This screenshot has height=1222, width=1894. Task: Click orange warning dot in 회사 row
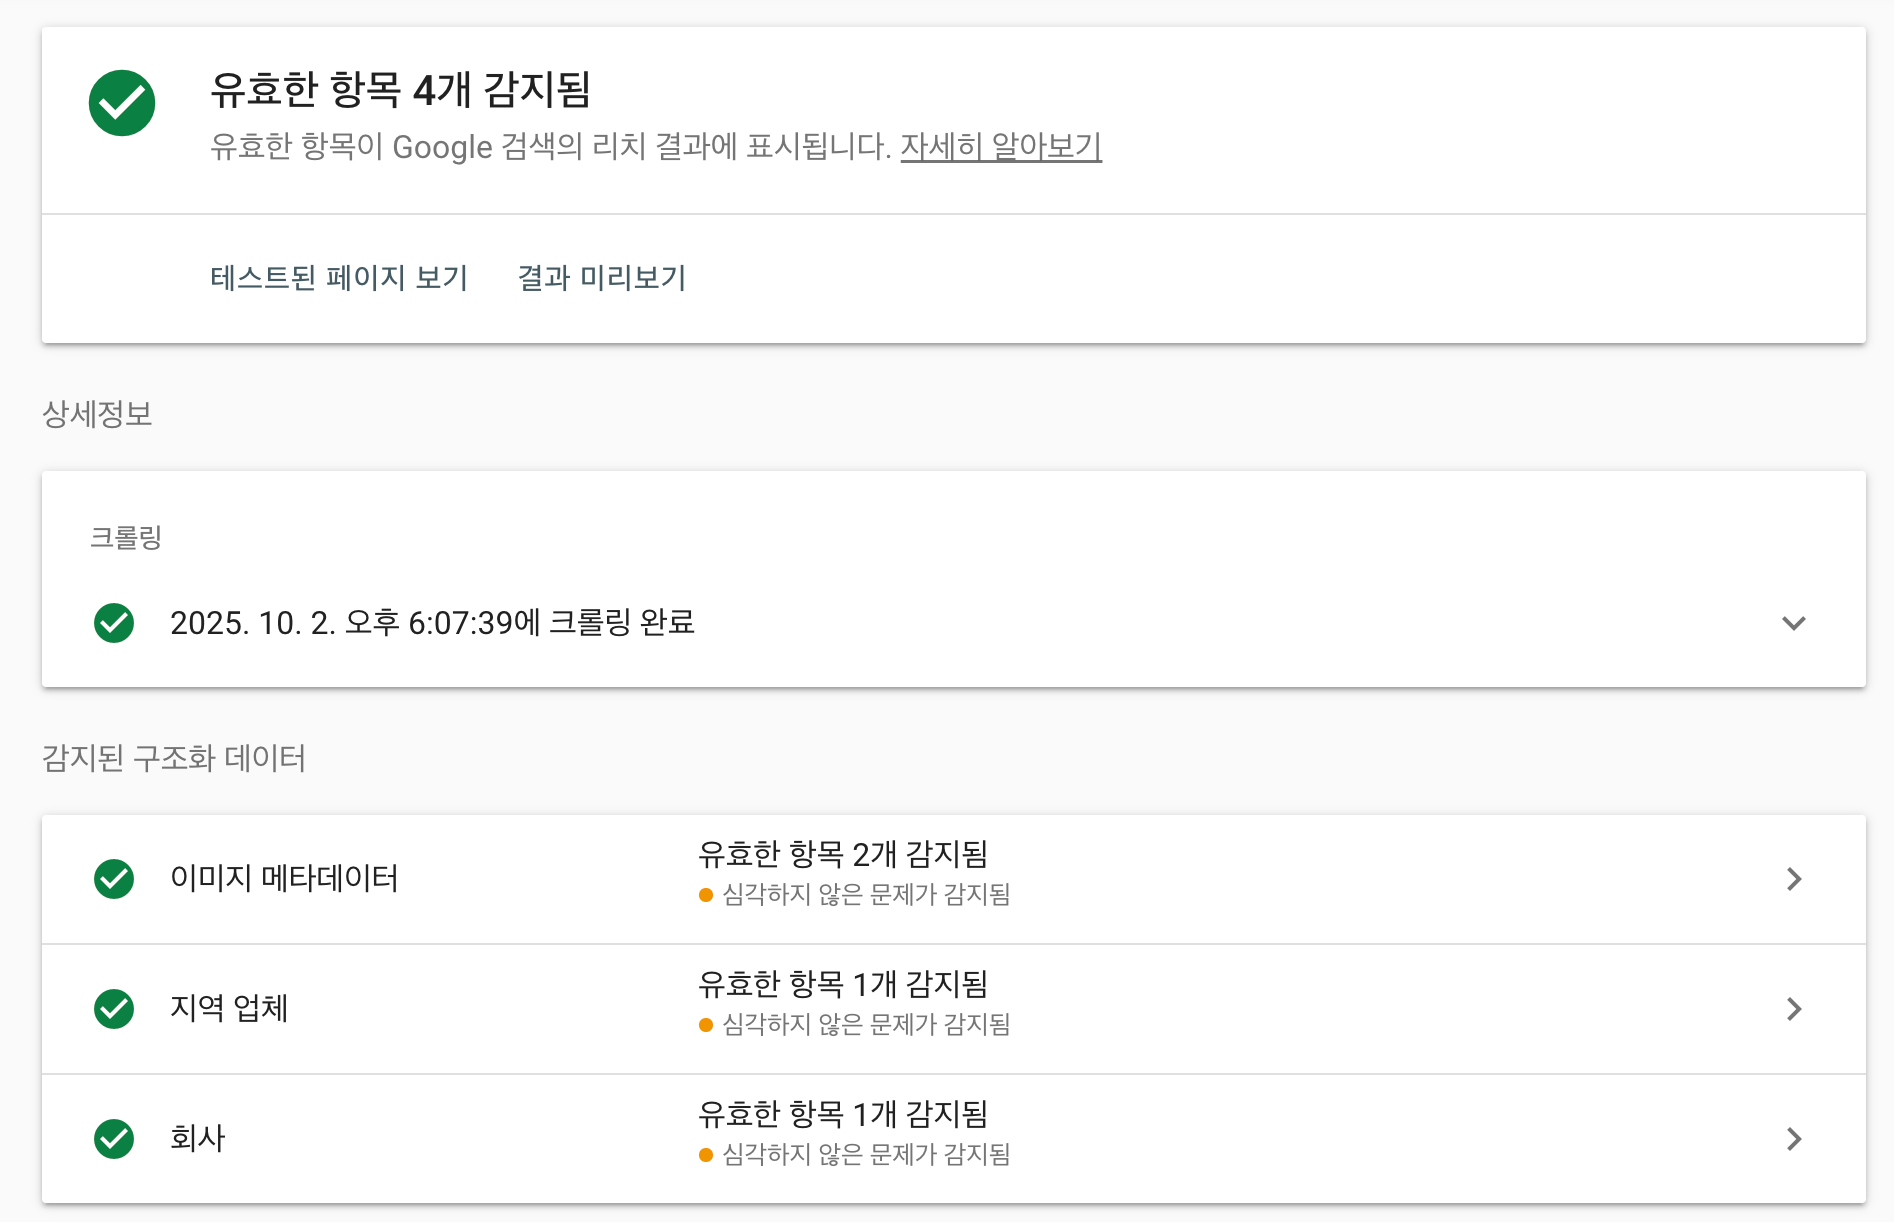point(706,1155)
